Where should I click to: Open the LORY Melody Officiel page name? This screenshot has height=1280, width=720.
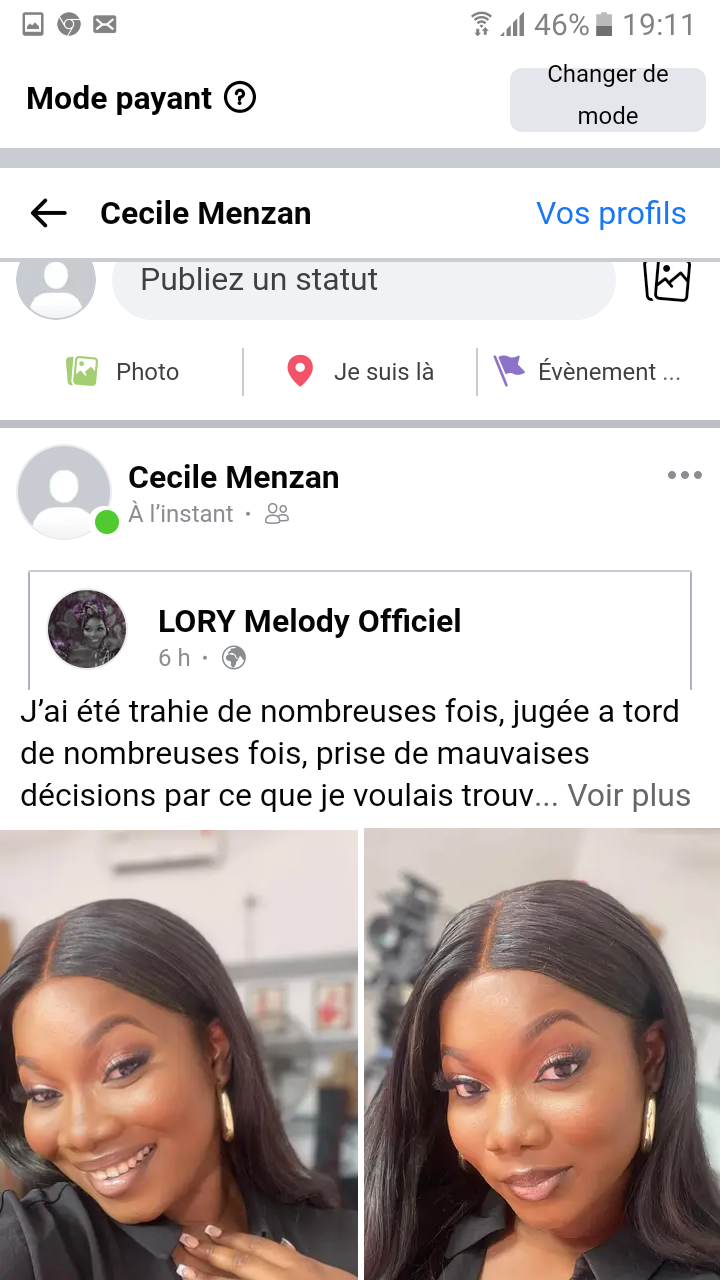click(309, 621)
